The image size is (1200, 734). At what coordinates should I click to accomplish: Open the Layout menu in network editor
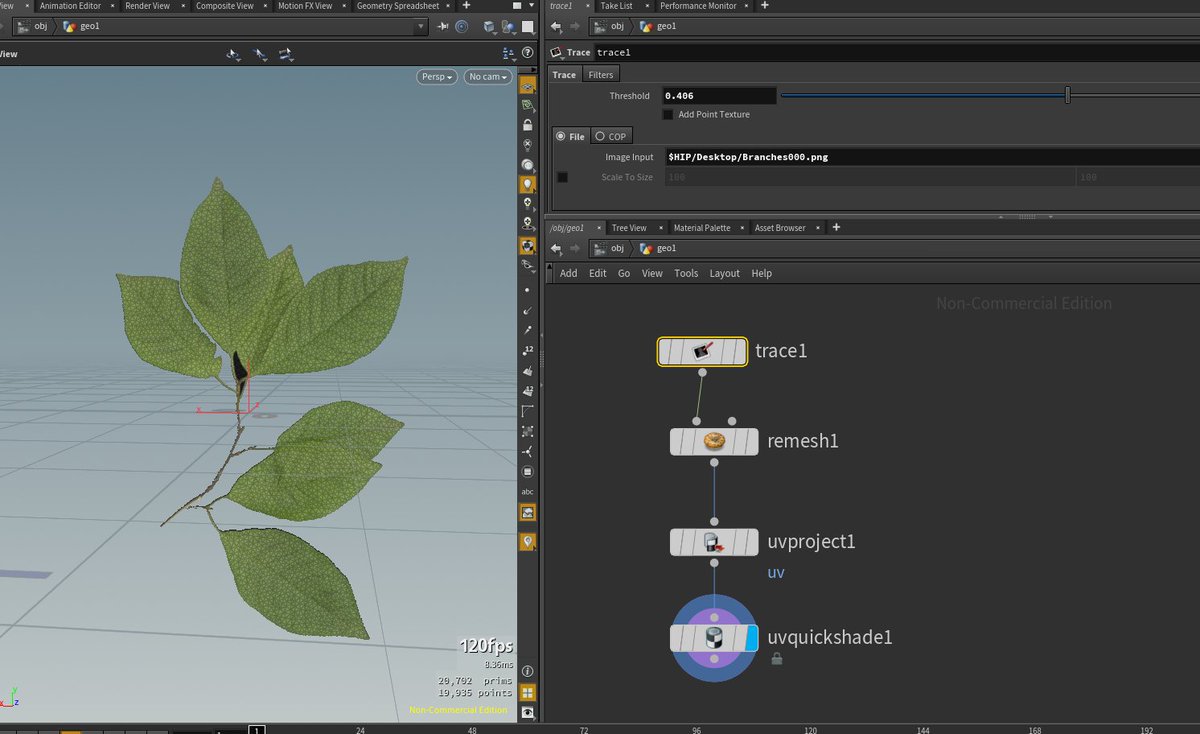pyautogui.click(x=724, y=273)
